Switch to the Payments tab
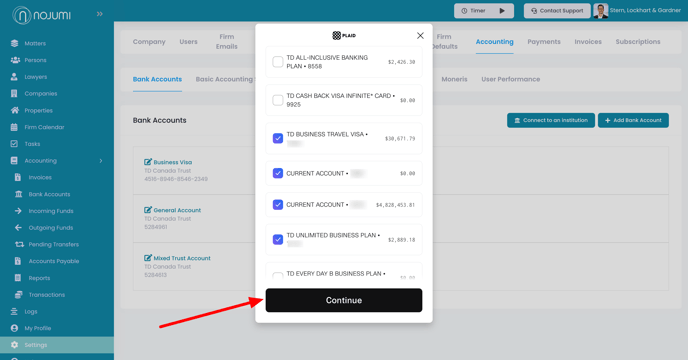 pyautogui.click(x=544, y=41)
